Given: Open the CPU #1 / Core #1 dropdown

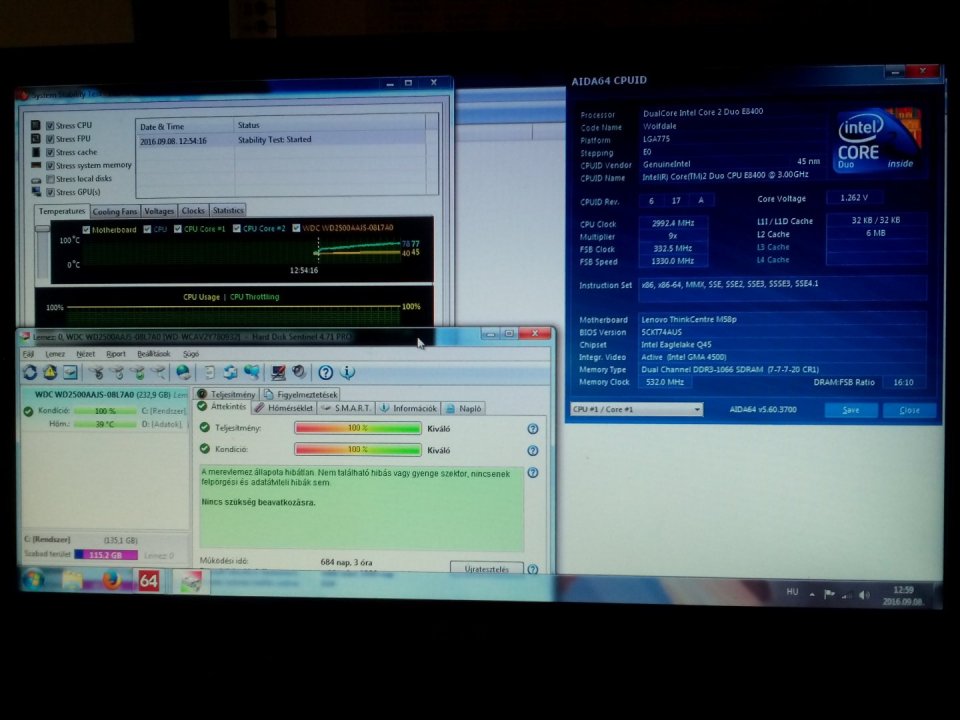Looking at the screenshot, I should coord(636,410).
